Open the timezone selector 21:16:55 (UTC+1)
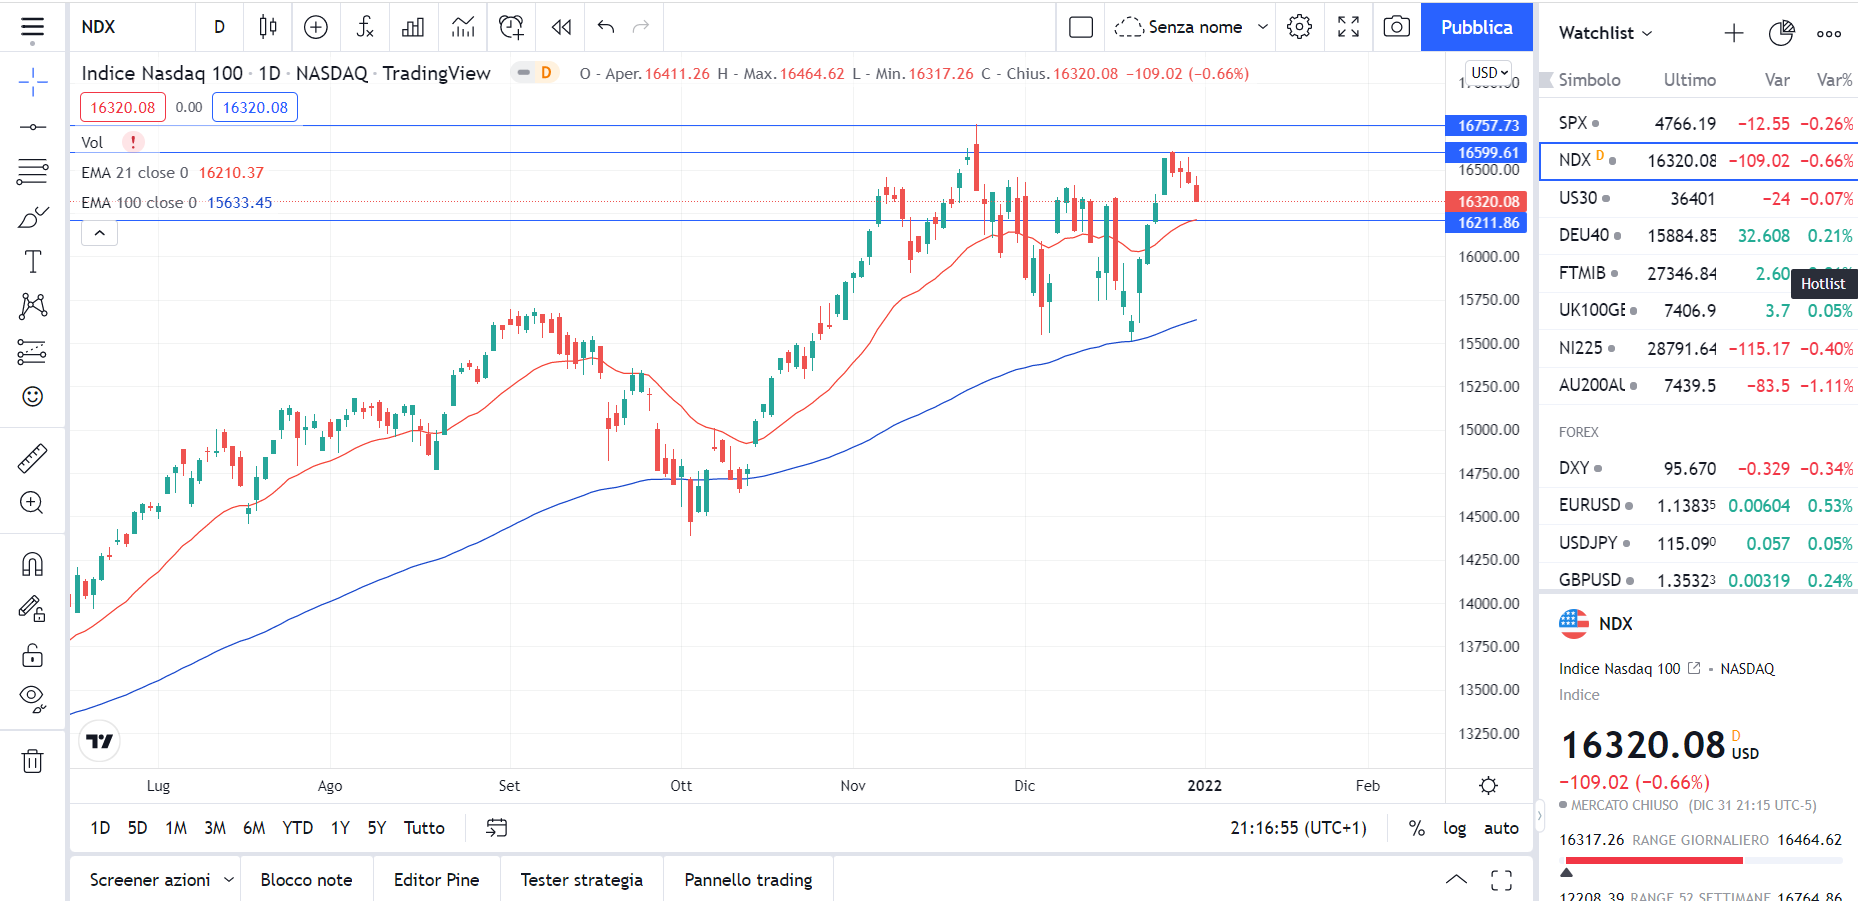Viewport: 1858px width, 901px height. tap(1298, 828)
